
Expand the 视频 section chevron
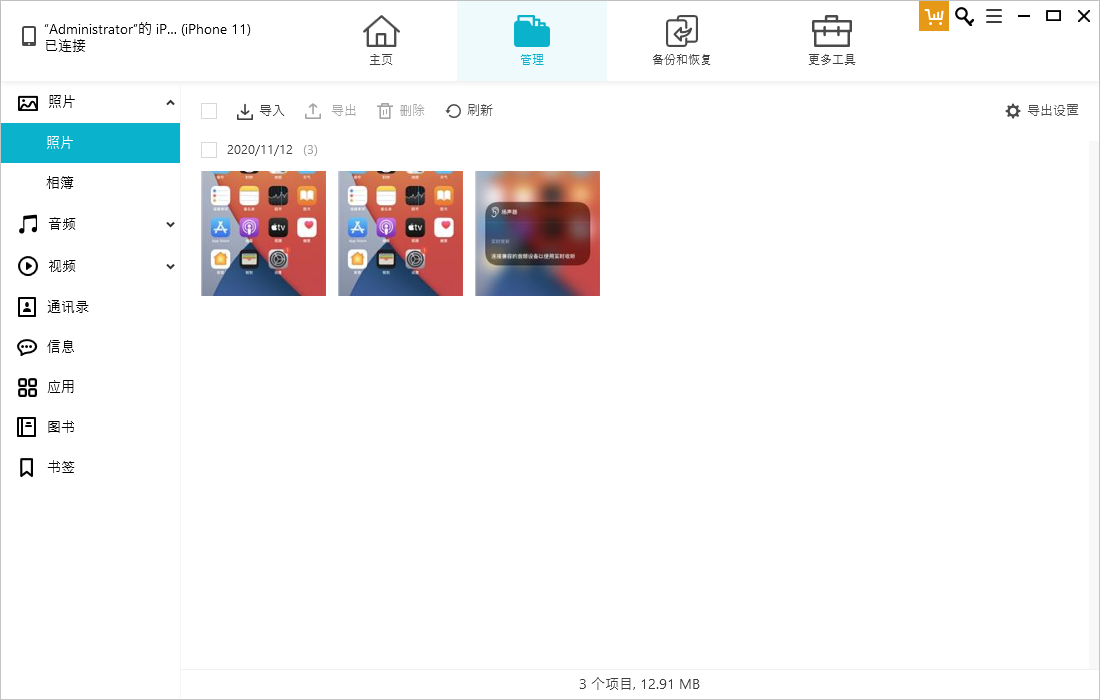tap(170, 267)
